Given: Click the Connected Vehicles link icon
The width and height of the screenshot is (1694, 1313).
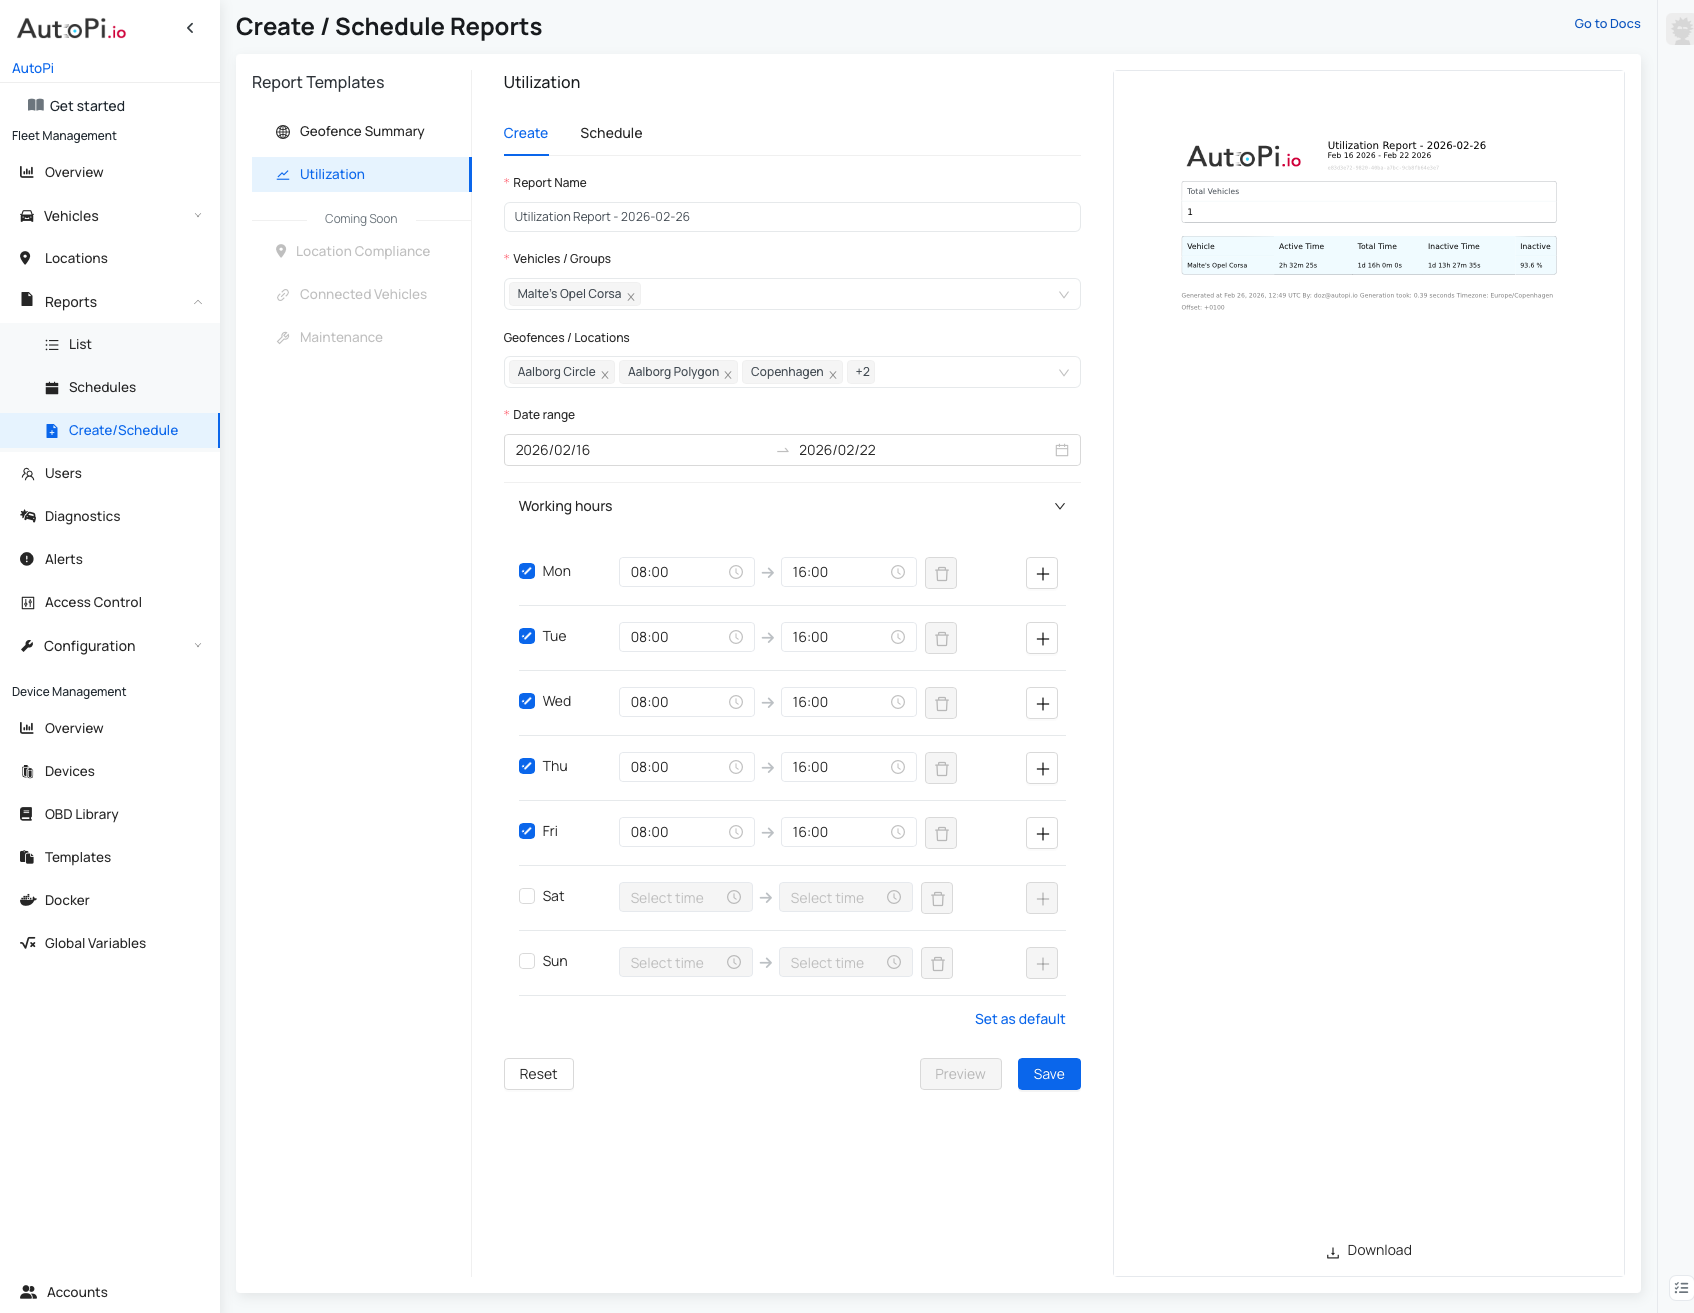Looking at the screenshot, I should tap(283, 294).
